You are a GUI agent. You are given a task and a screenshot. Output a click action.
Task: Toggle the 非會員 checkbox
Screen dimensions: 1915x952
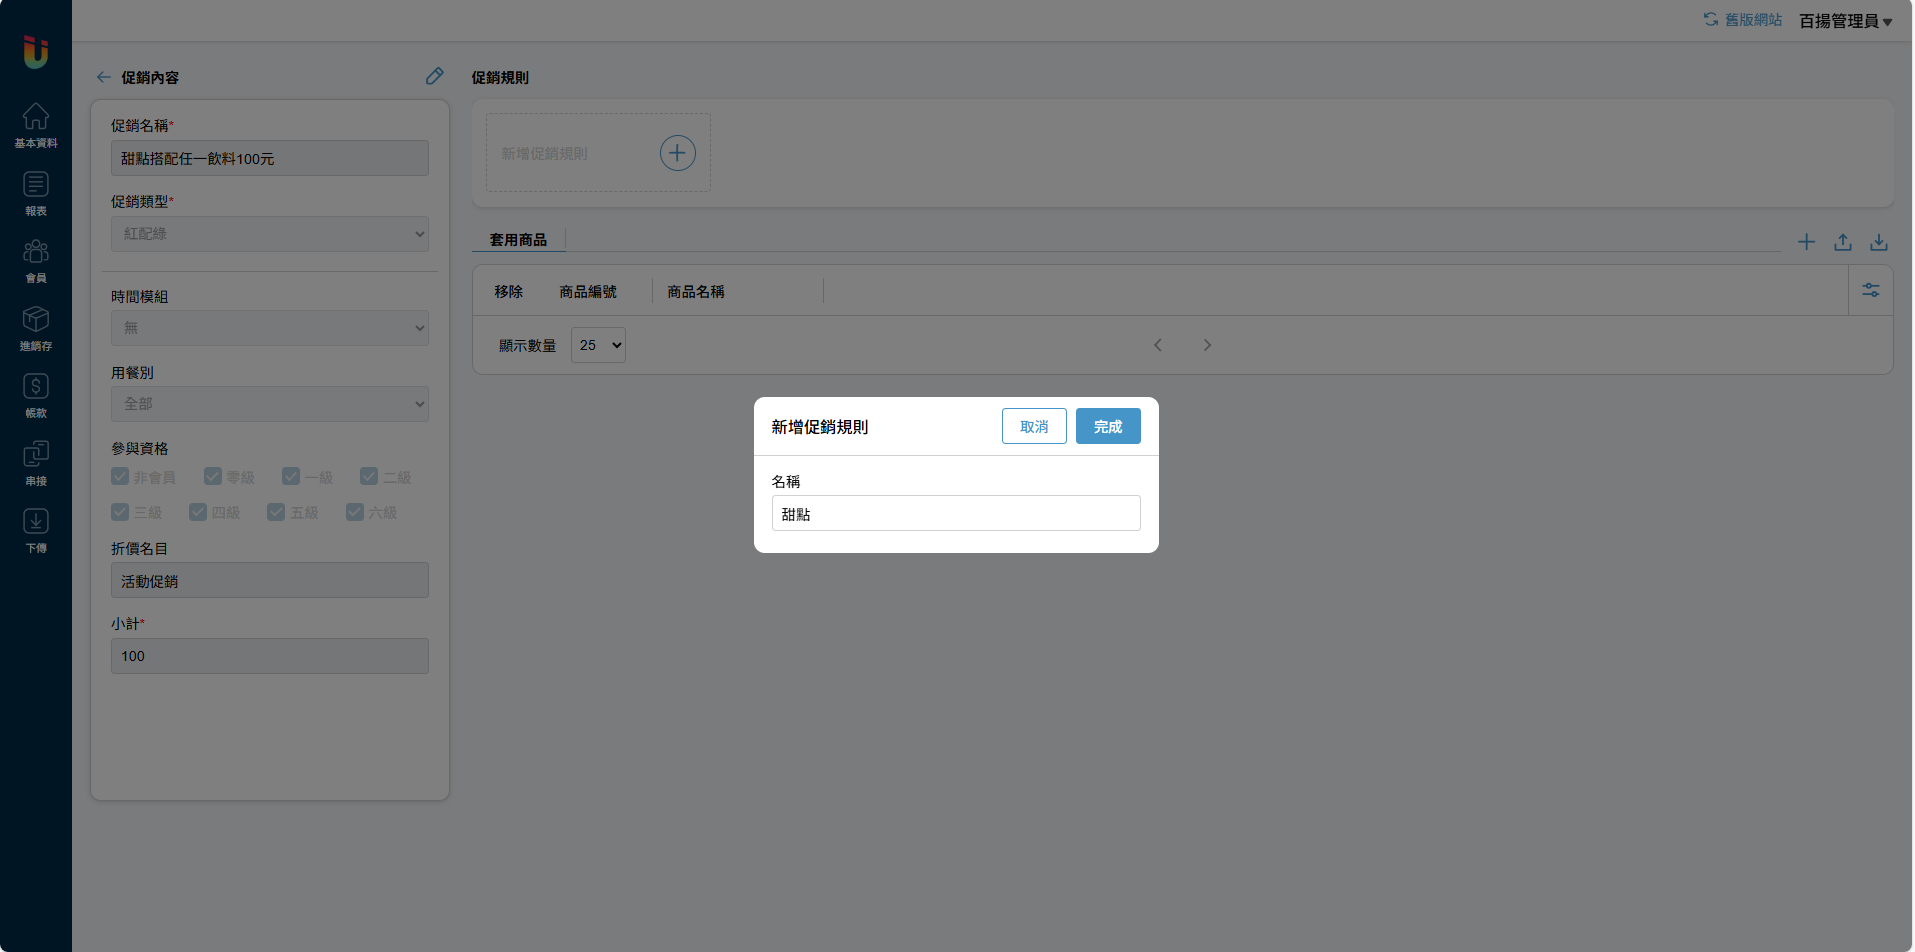click(120, 476)
